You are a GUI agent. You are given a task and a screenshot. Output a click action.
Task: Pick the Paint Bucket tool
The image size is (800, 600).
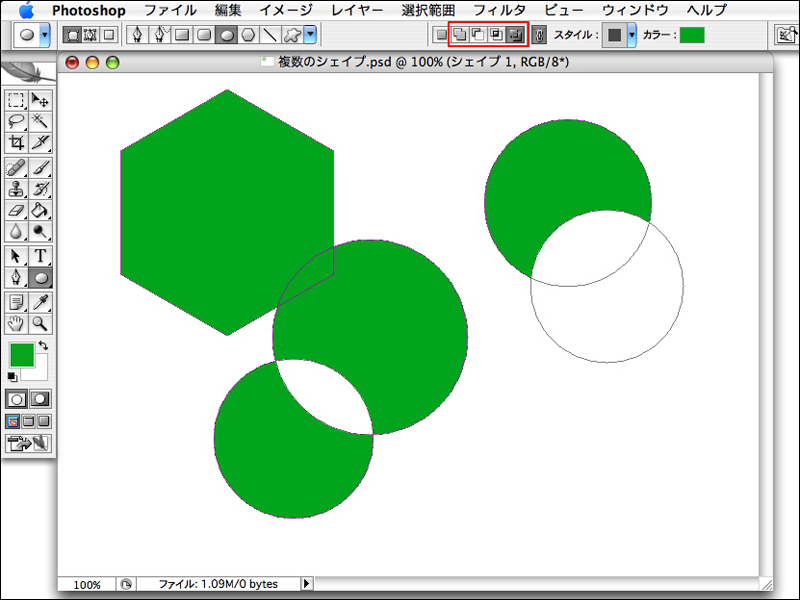(40, 210)
